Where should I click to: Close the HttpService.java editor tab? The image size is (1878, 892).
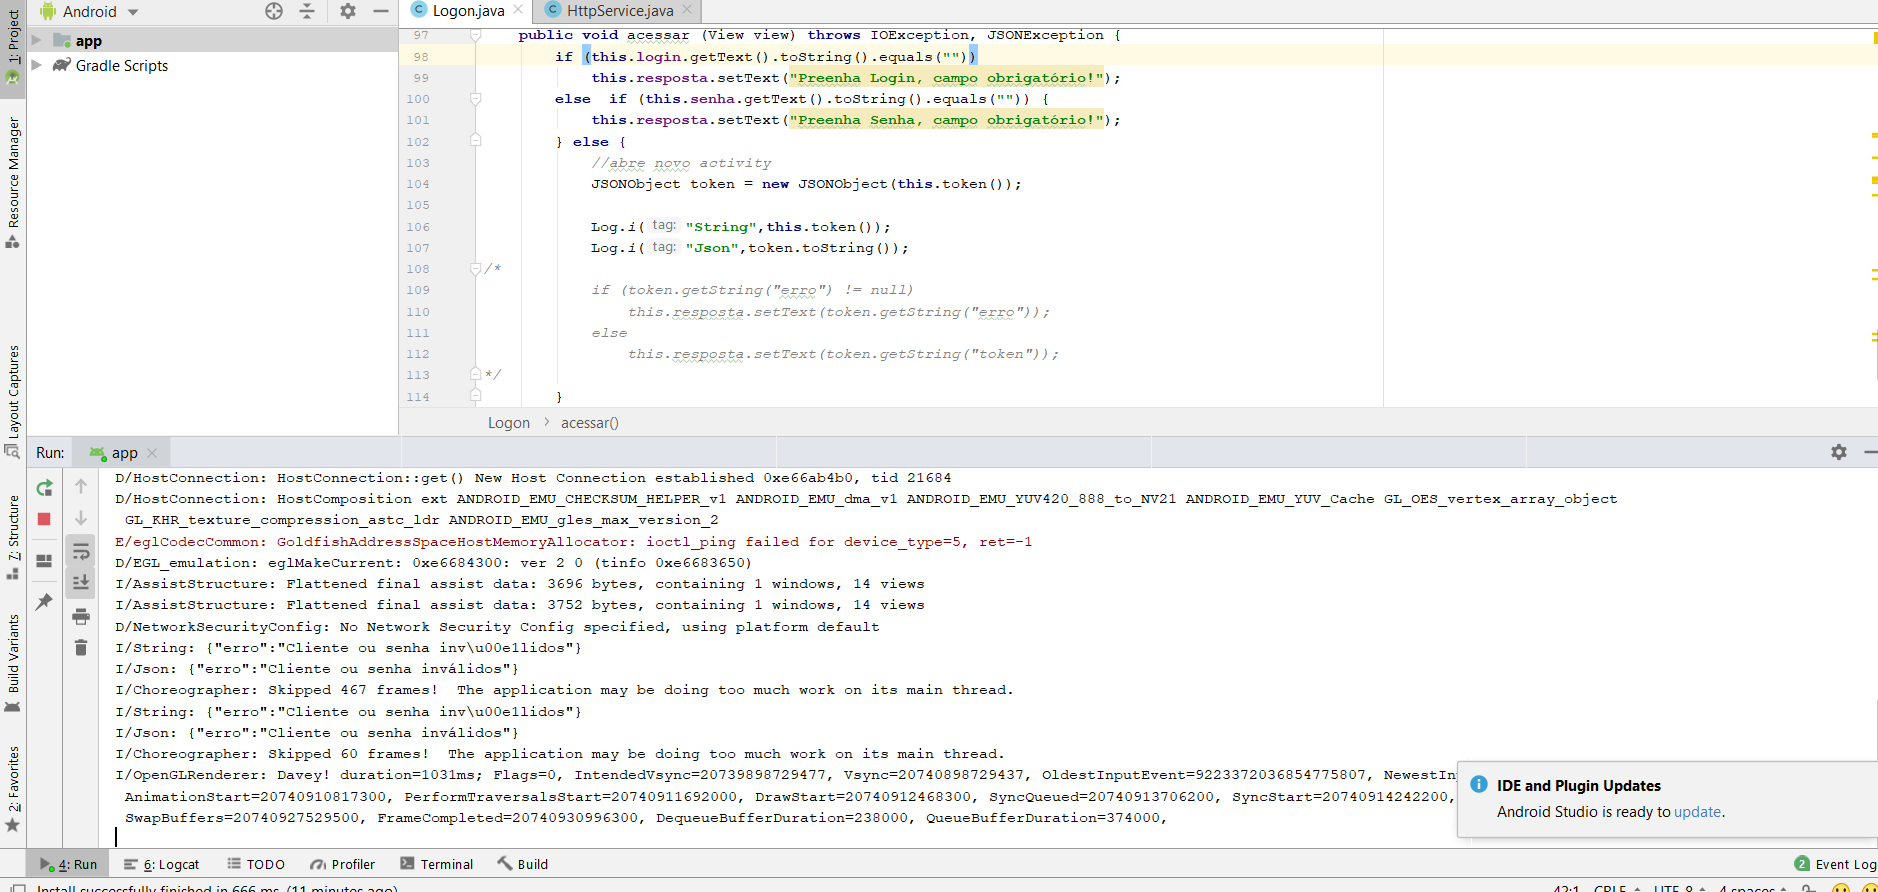pyautogui.click(x=687, y=10)
